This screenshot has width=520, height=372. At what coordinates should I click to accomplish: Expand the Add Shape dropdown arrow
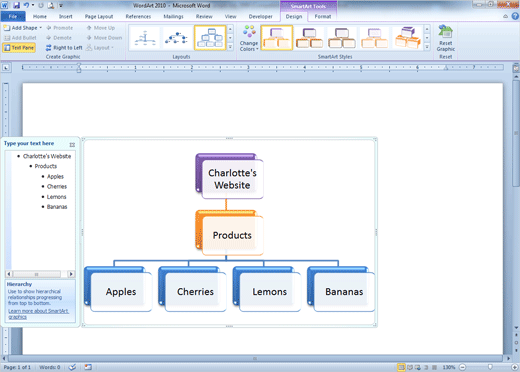pyautogui.click(x=41, y=28)
